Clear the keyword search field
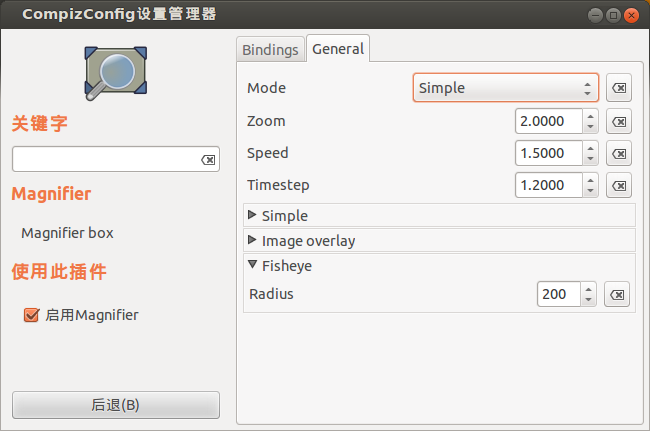650x431 pixels. (x=208, y=160)
